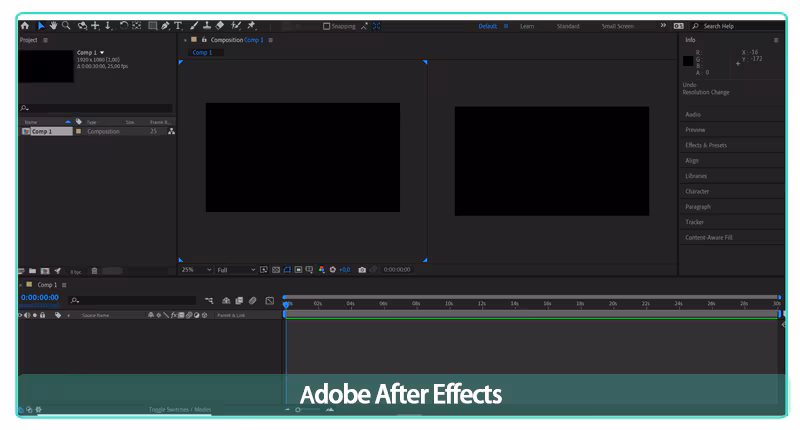Toggle the video eye column header
800x430 pixels.
(x=20, y=315)
